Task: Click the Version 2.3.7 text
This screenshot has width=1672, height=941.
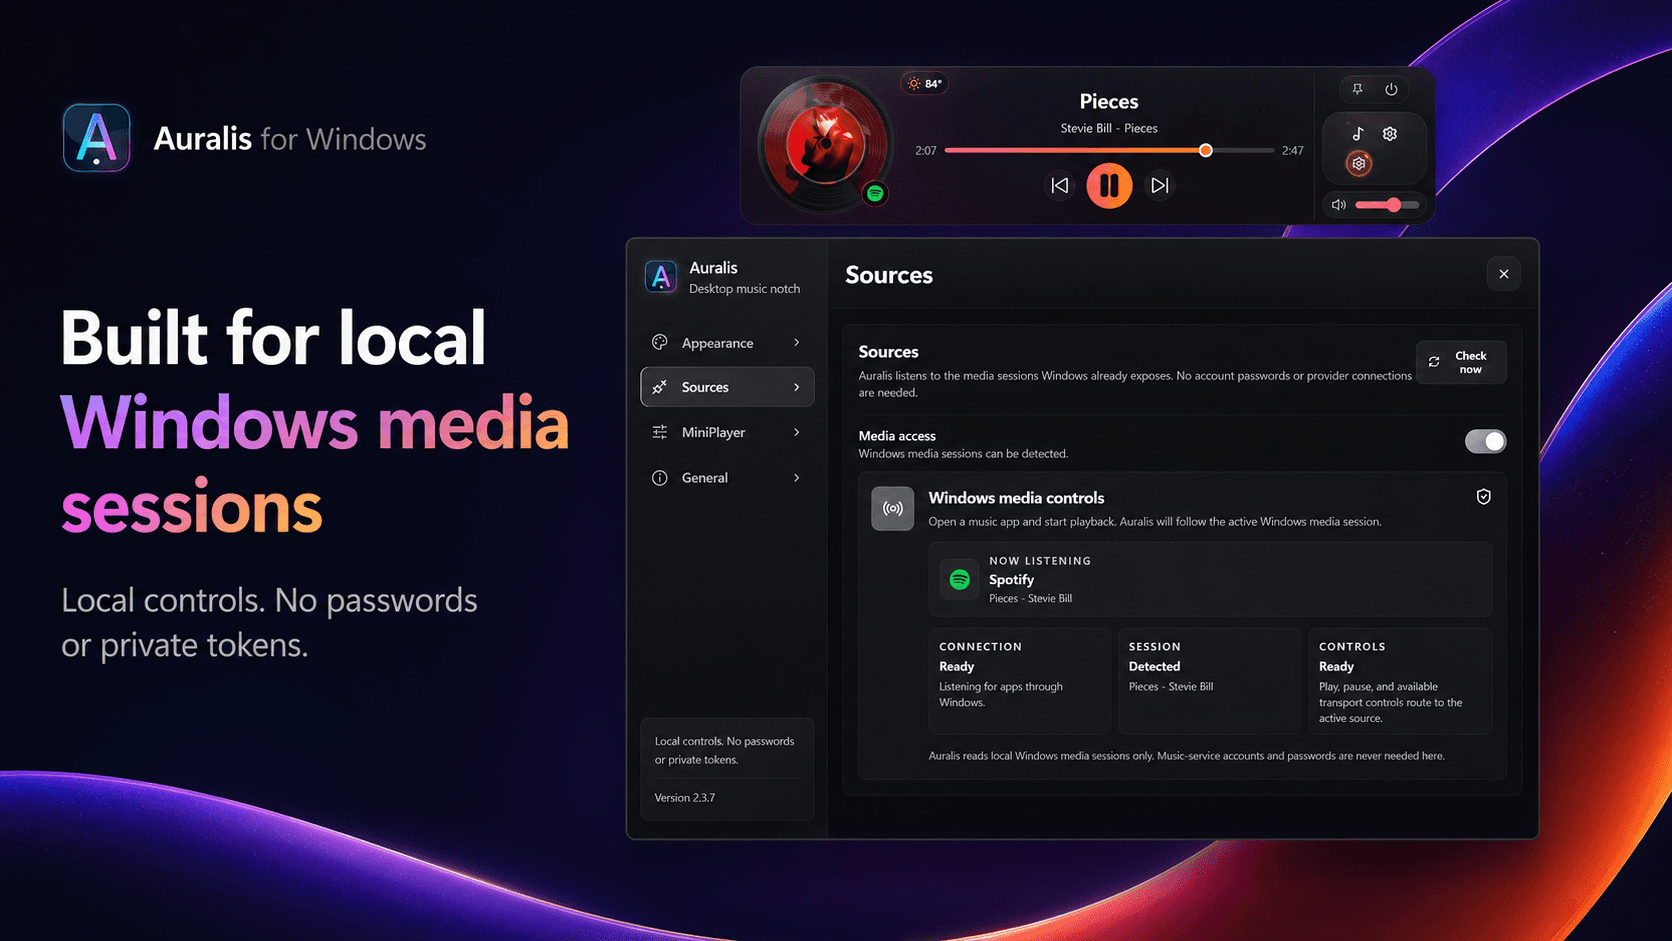Action: coord(685,797)
